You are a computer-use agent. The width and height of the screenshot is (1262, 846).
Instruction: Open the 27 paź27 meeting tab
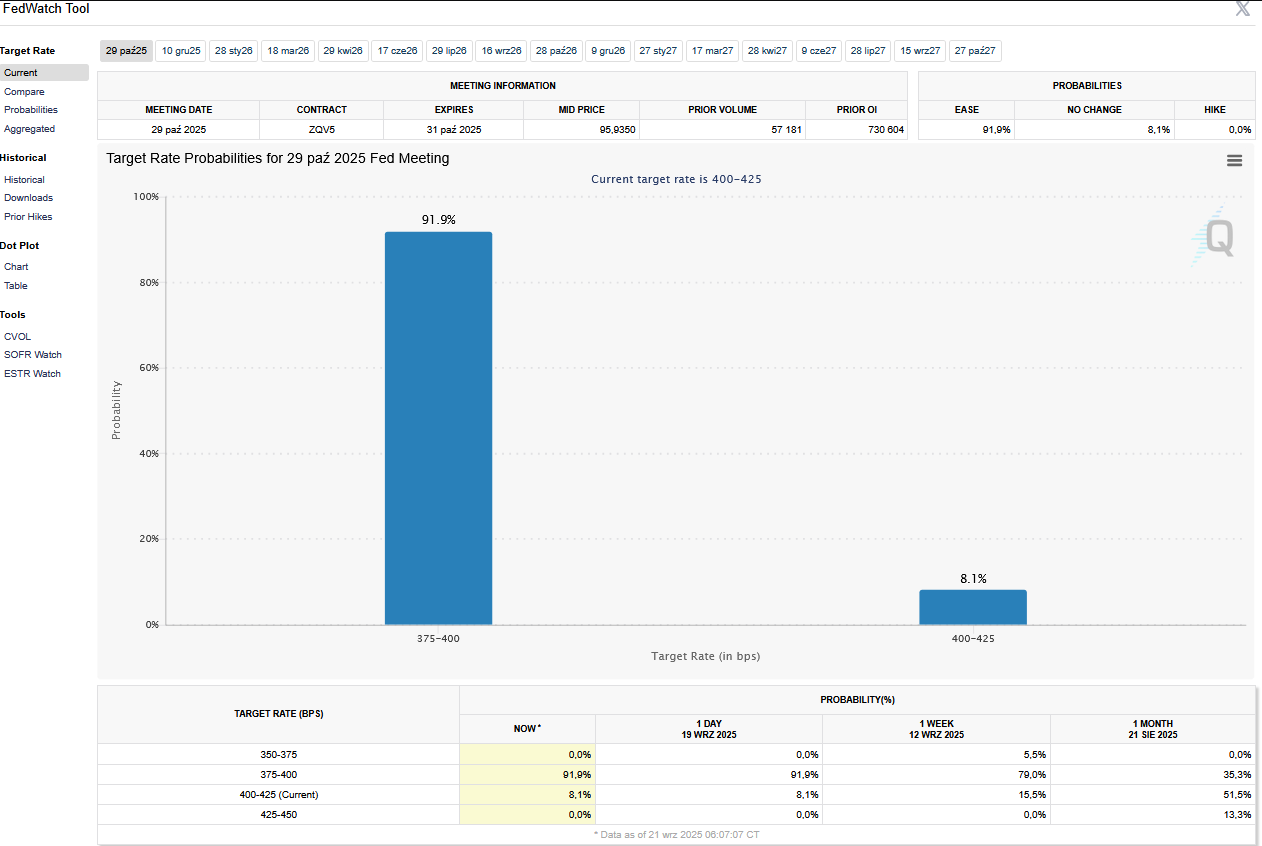coord(975,51)
